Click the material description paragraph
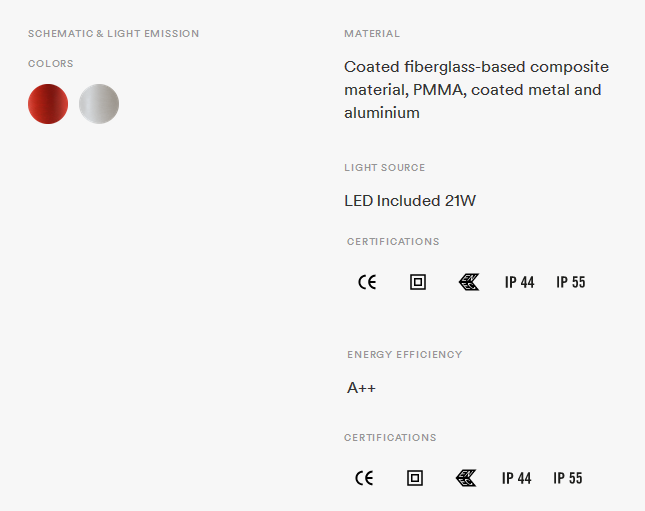 pyautogui.click(x=476, y=90)
